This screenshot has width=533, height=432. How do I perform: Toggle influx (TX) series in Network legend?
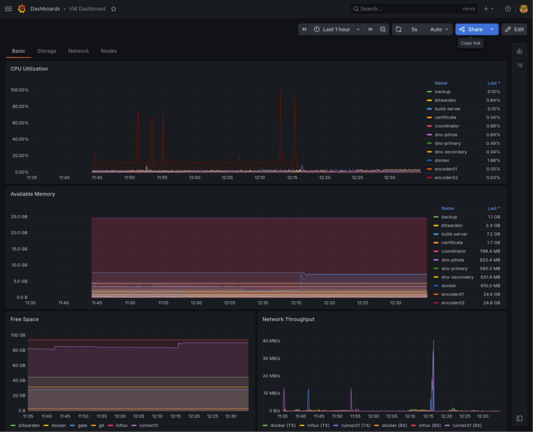(318, 426)
